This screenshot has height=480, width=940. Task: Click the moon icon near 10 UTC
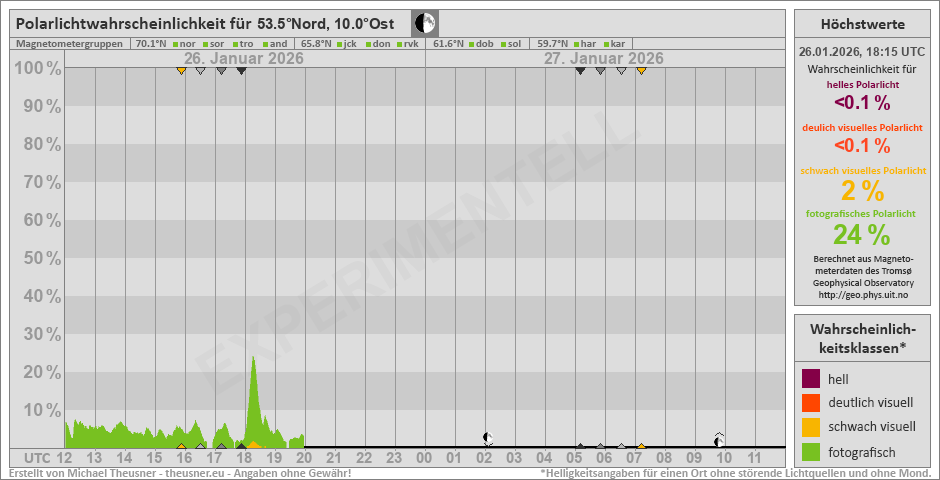(719, 439)
